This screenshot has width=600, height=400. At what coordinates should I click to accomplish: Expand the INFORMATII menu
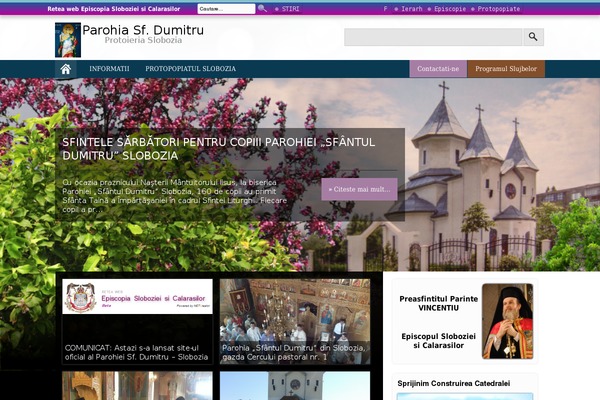coord(109,69)
